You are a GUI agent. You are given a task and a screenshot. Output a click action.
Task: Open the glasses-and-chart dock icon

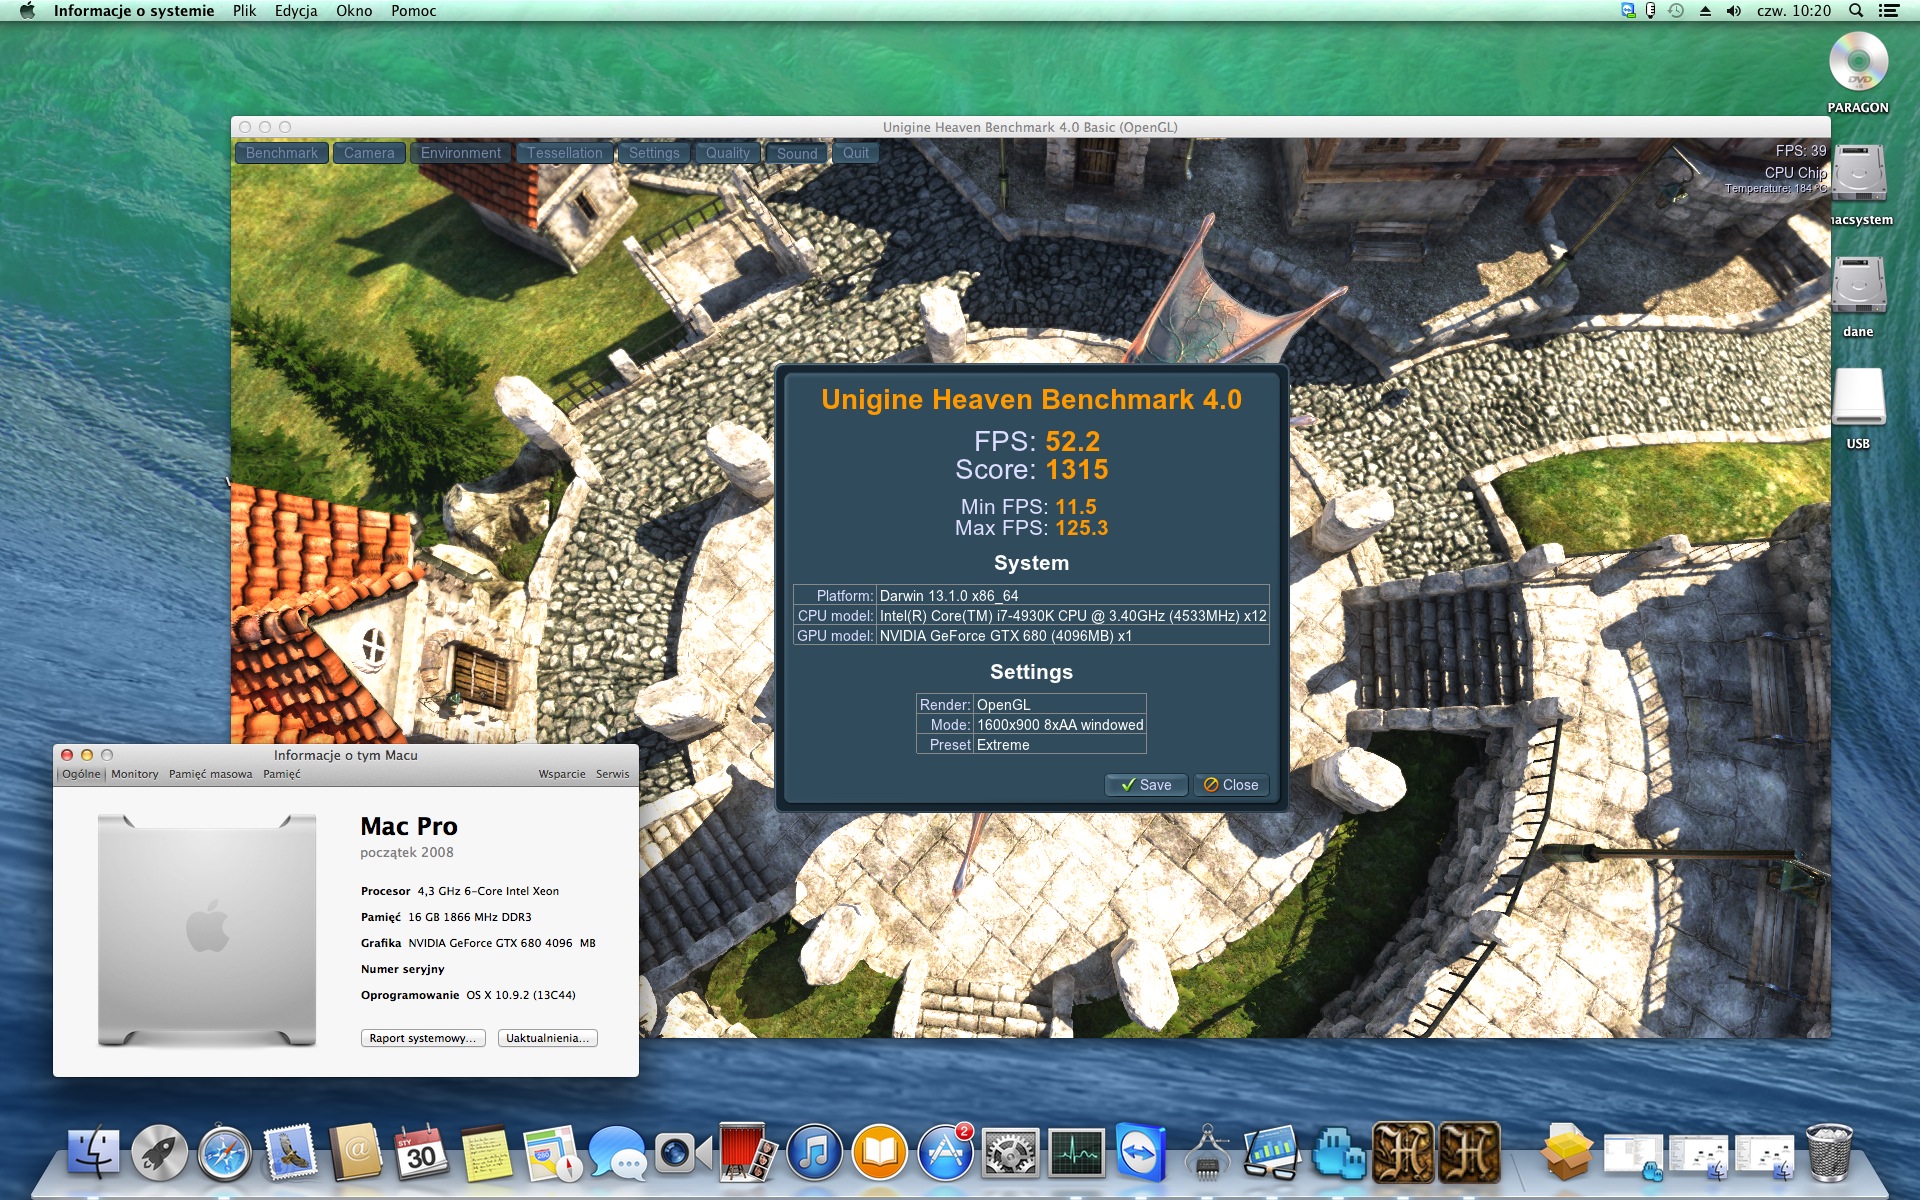point(1273,1153)
